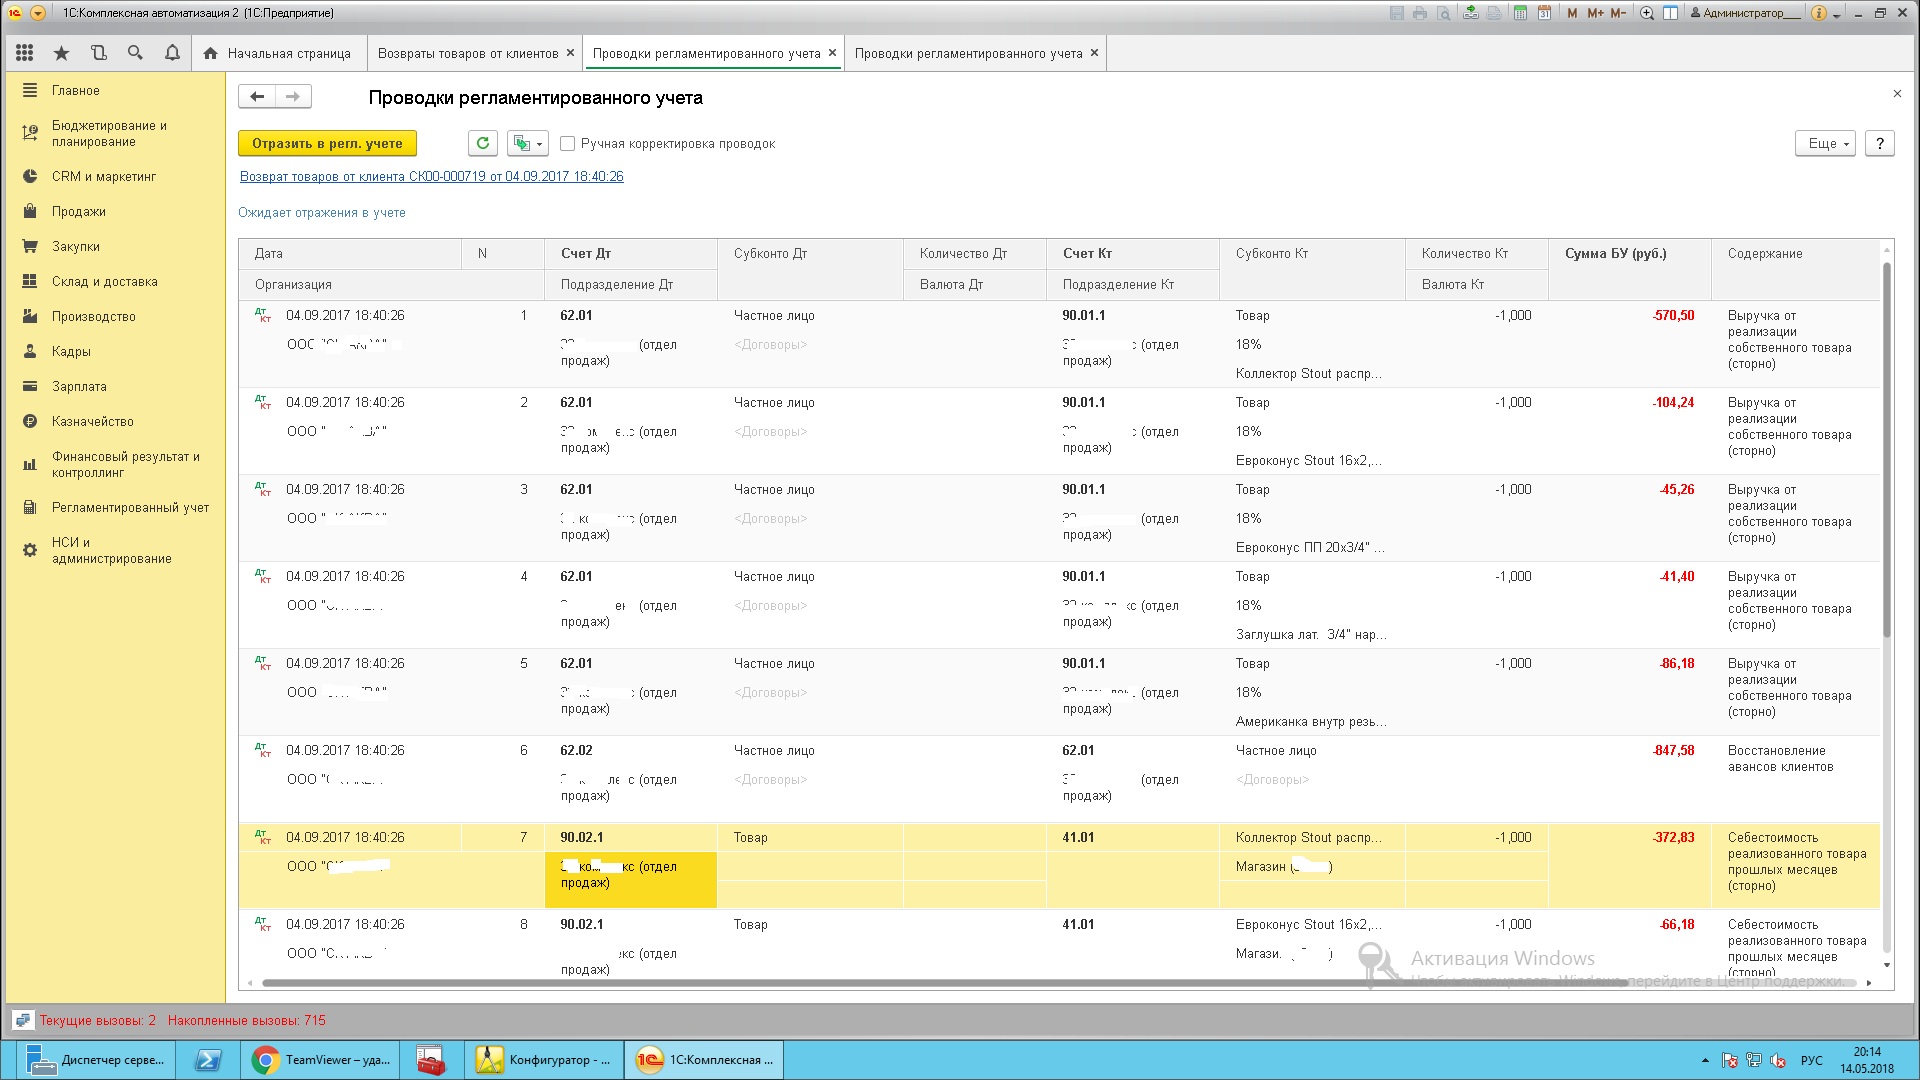Screen dimensions: 1920x1080
Task: Open the history icon in top panel
Action: coord(98,53)
